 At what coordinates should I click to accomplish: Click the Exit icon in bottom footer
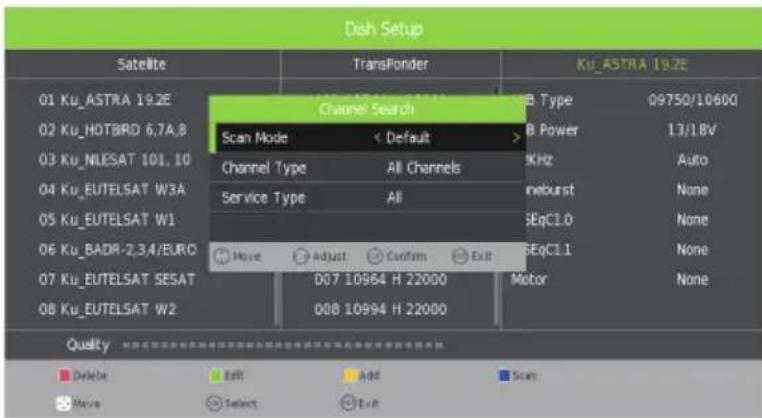(x=348, y=403)
